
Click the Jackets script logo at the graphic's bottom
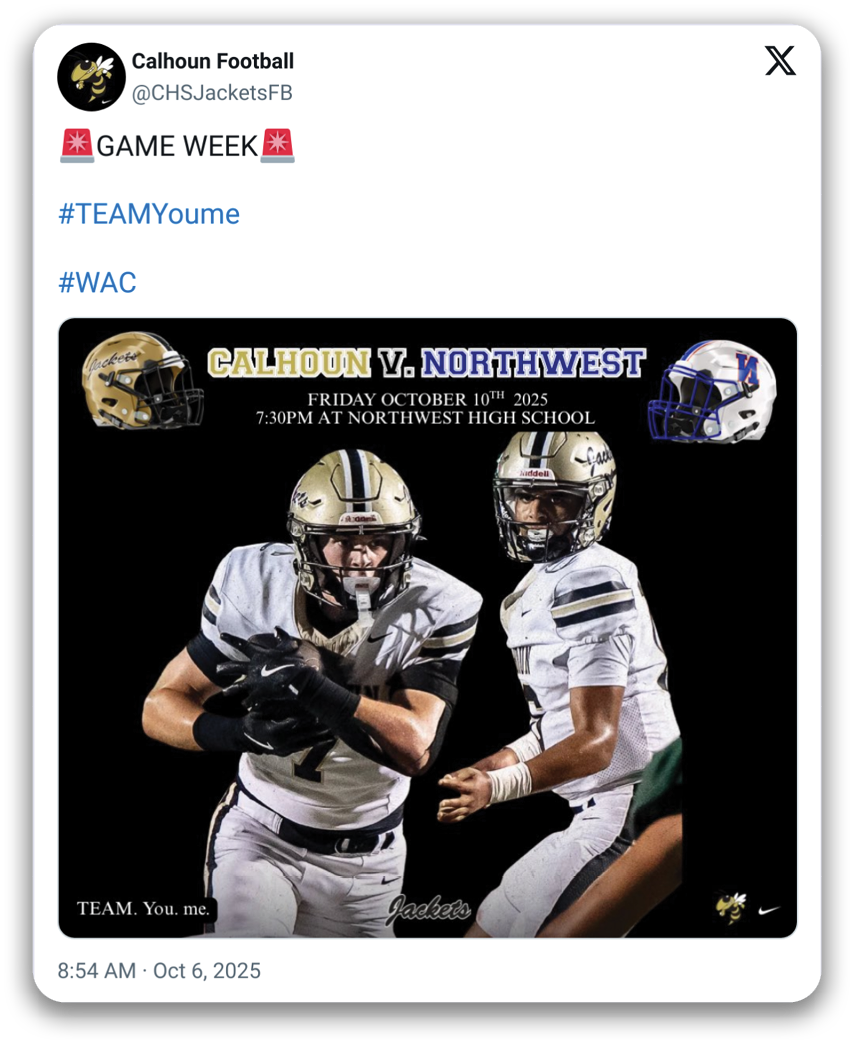[x=429, y=908]
